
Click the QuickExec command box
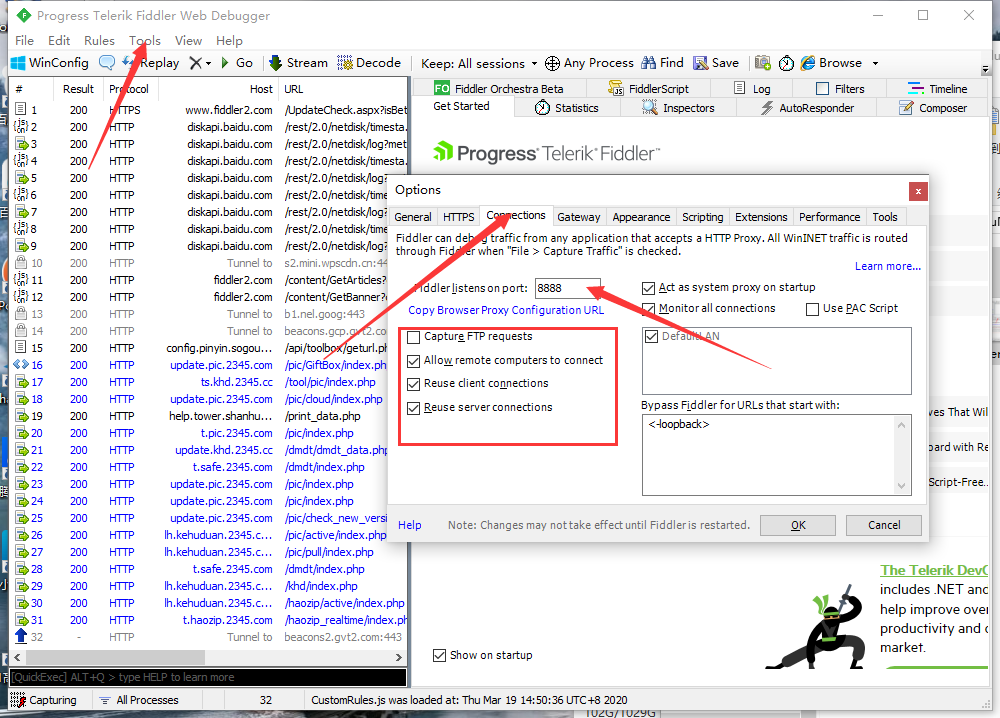pyautogui.click(x=208, y=677)
